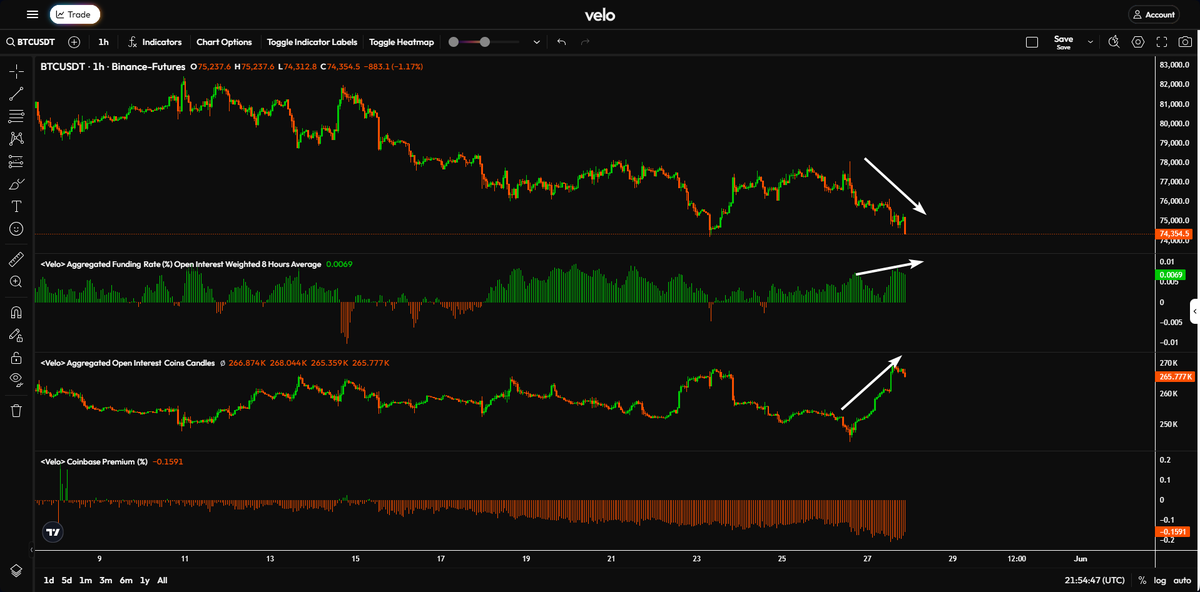Open the hamburger main menu
This screenshot has width=1200, height=592.
(33, 15)
